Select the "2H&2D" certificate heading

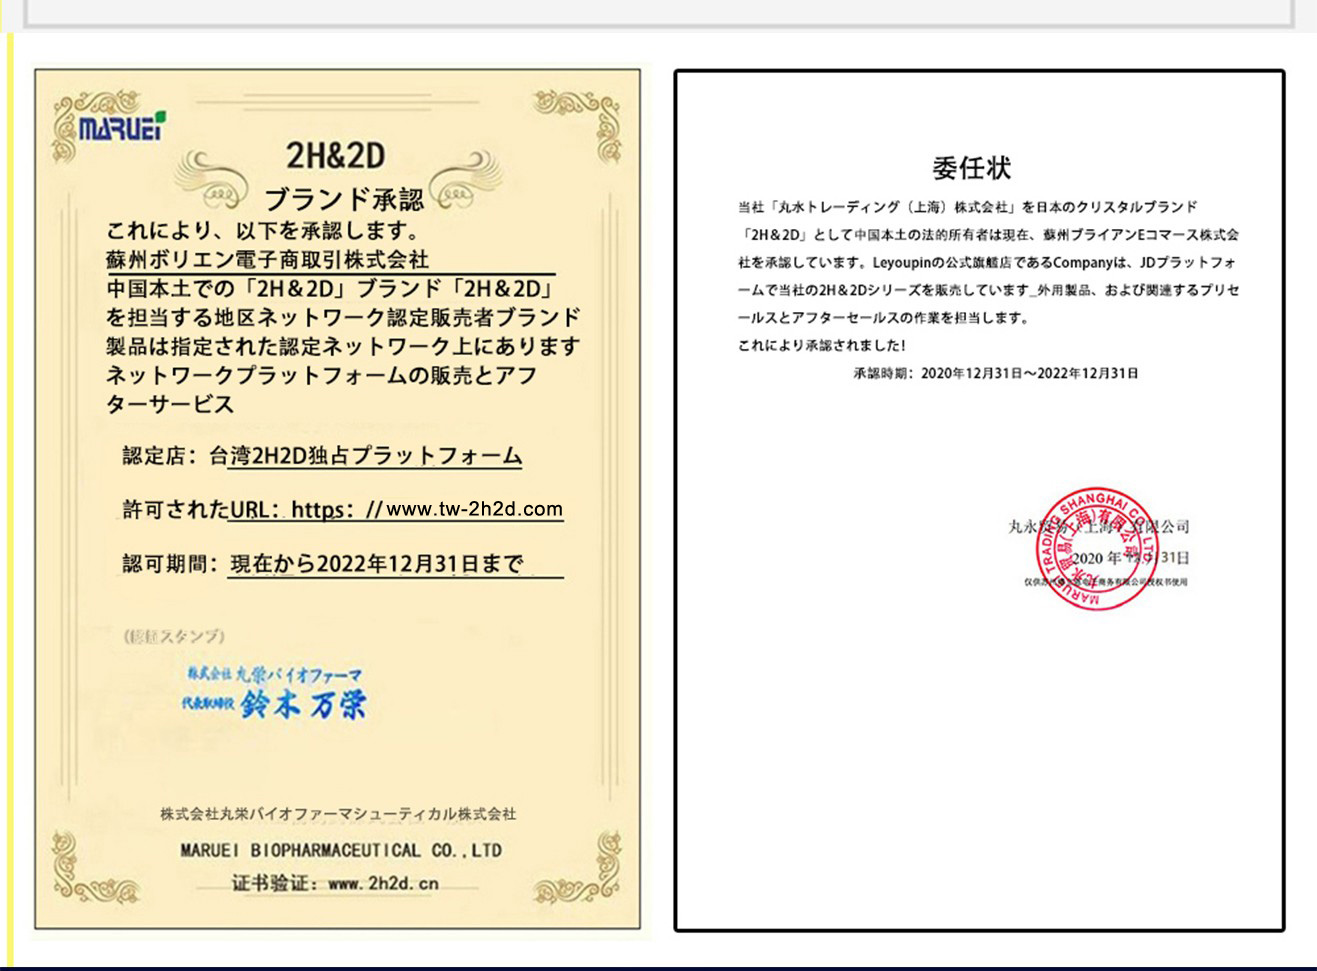coord(335,156)
